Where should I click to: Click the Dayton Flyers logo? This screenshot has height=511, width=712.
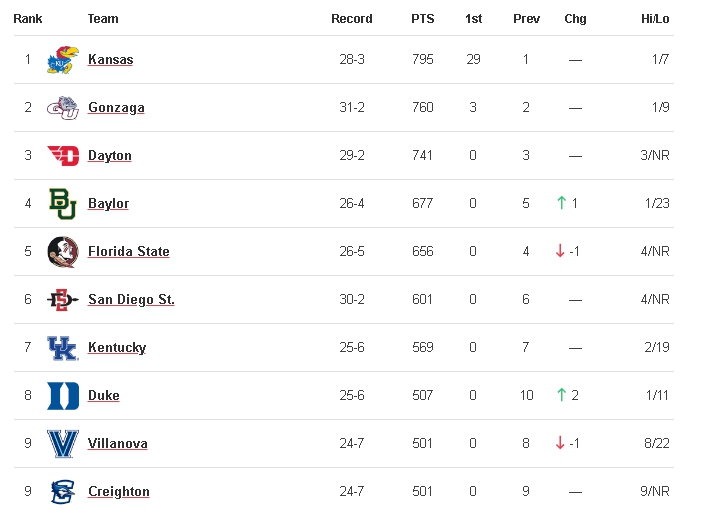pyautogui.click(x=63, y=156)
